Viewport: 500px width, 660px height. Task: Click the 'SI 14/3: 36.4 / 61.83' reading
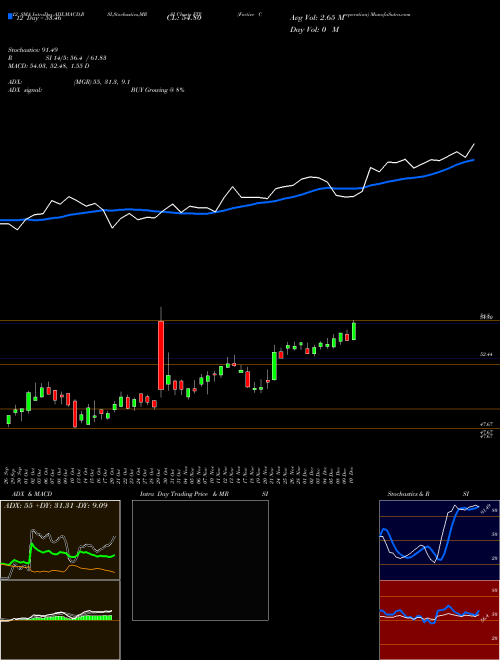click(x=76, y=58)
